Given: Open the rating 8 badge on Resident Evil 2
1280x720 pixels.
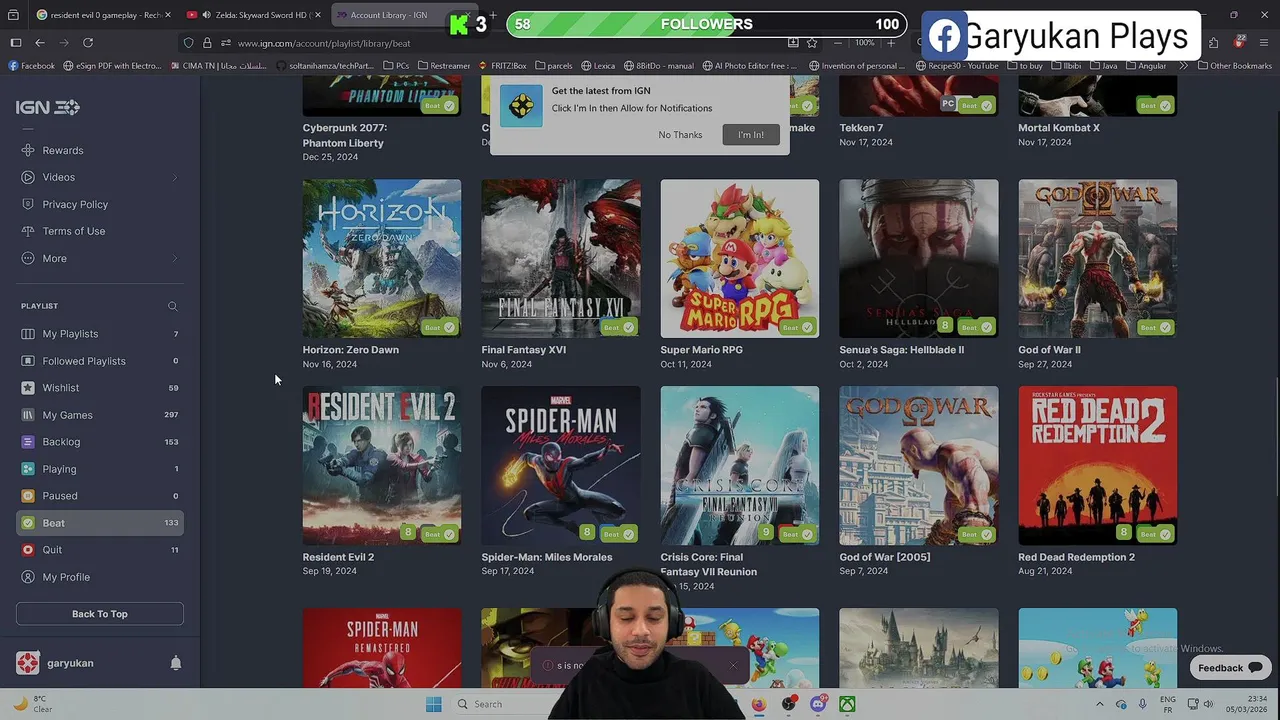Looking at the screenshot, I should [x=408, y=533].
